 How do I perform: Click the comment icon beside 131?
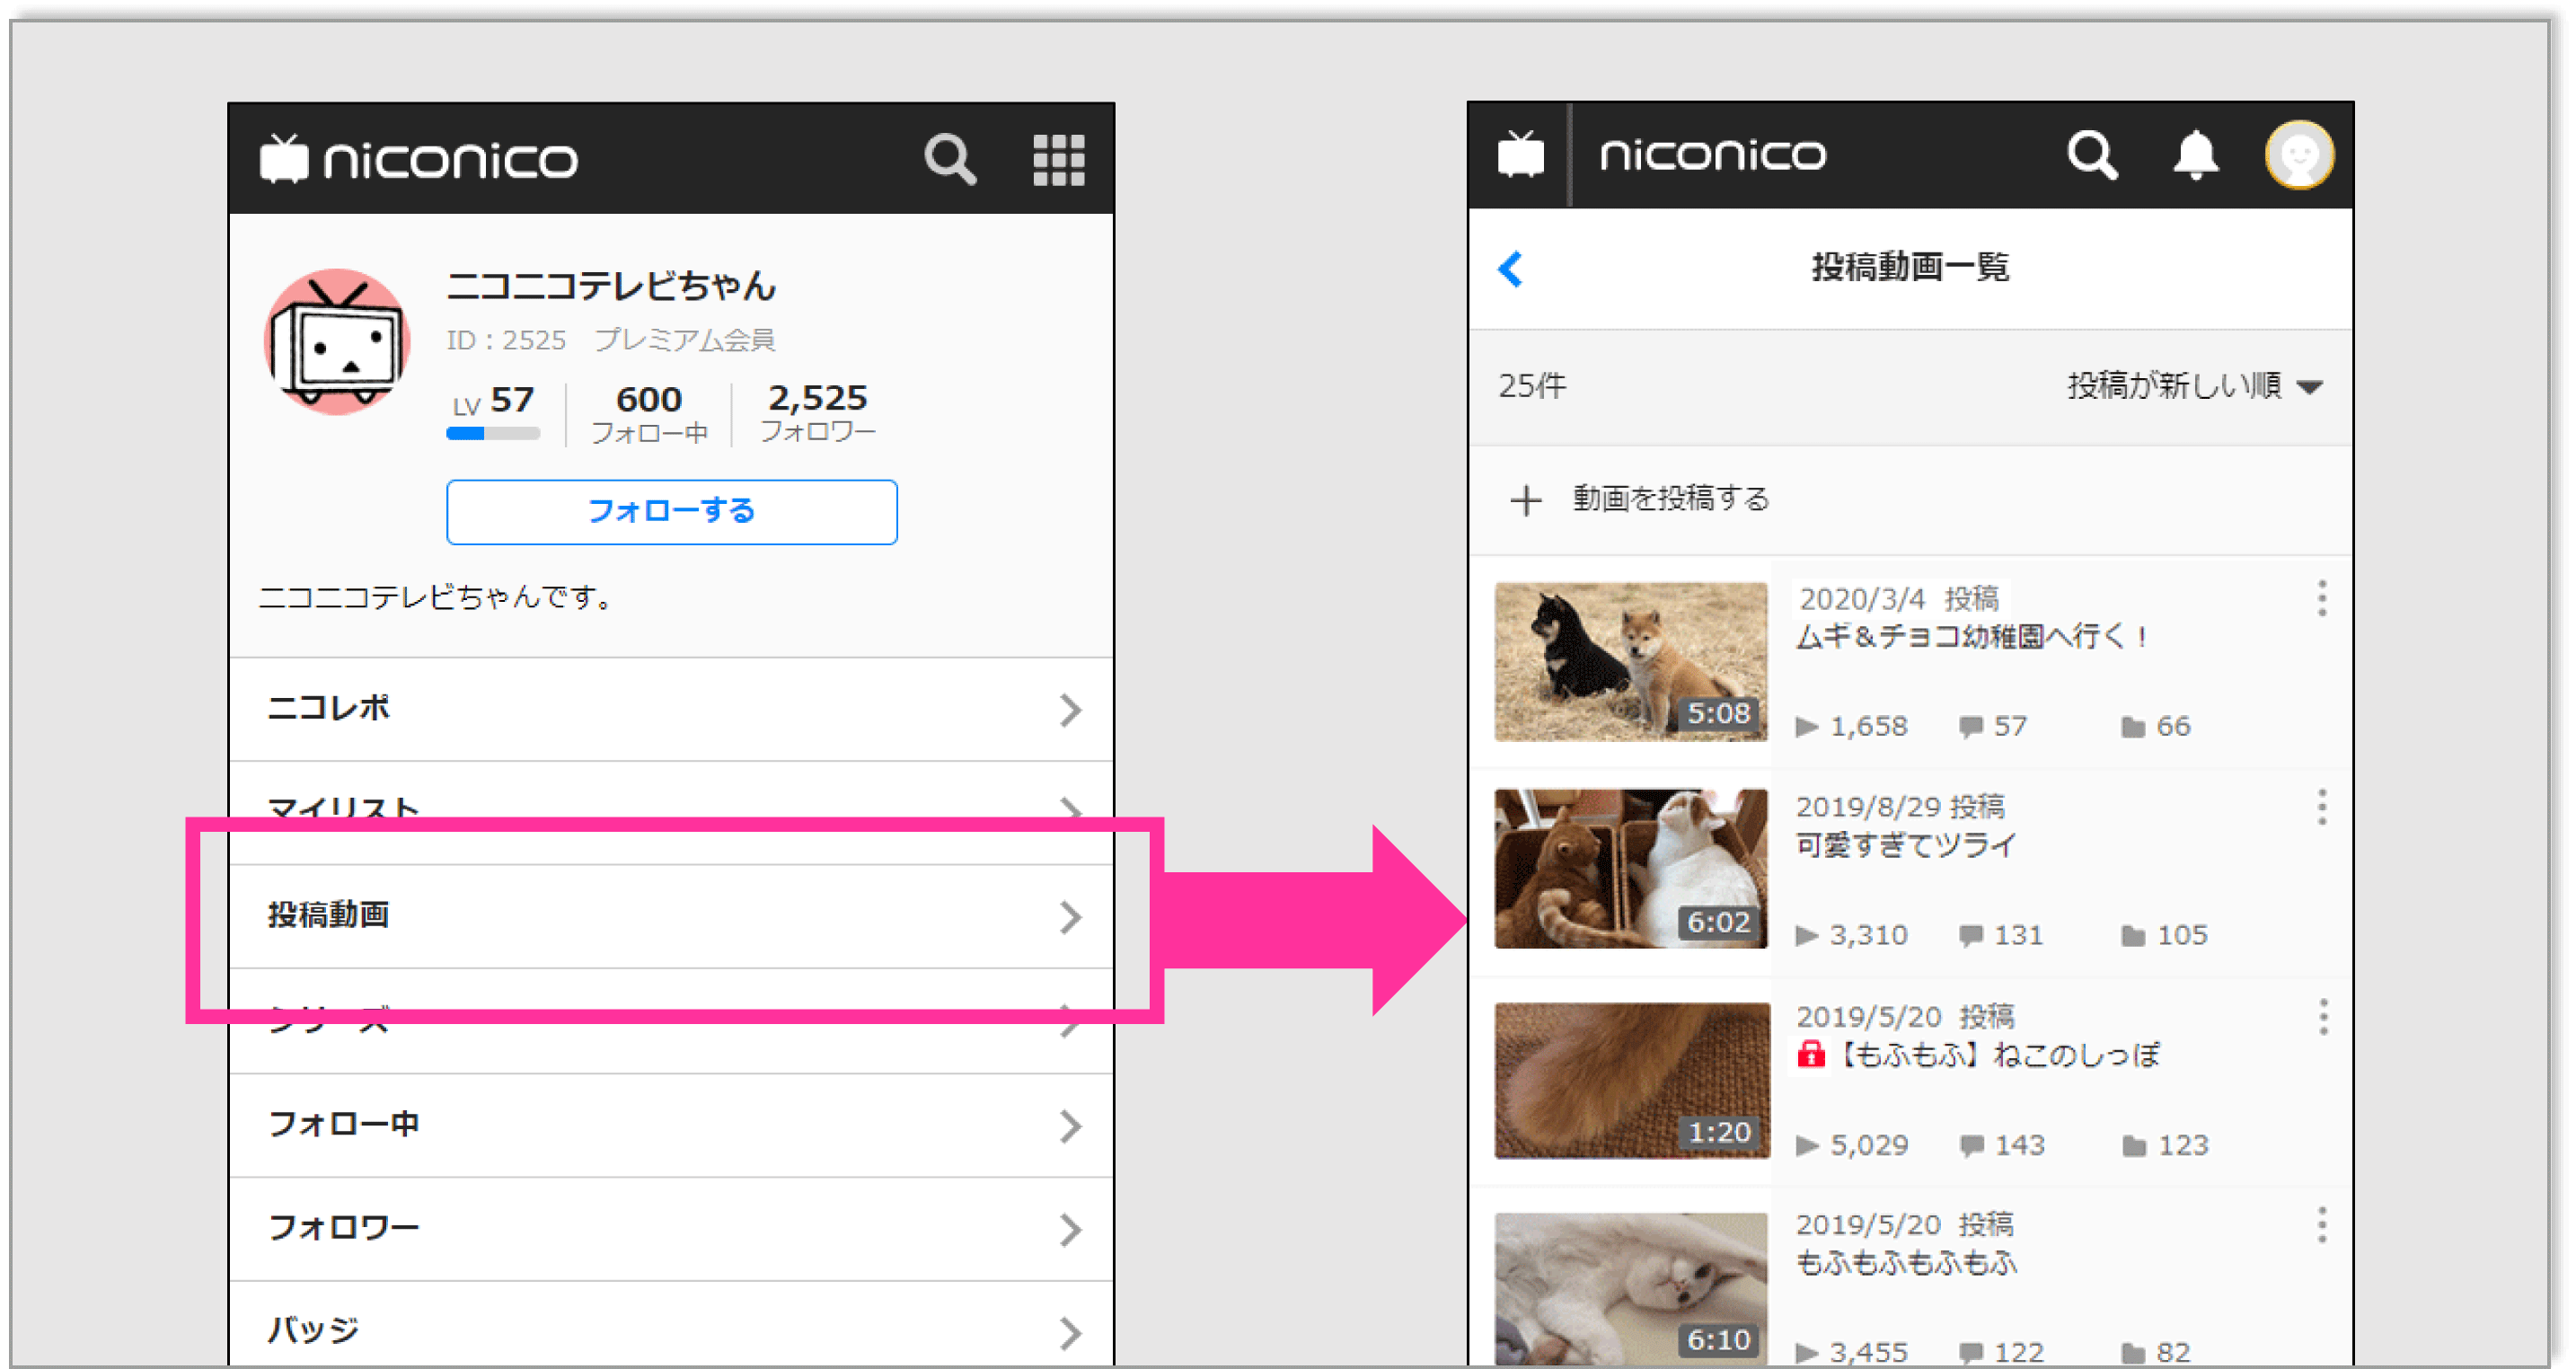(x=1970, y=936)
